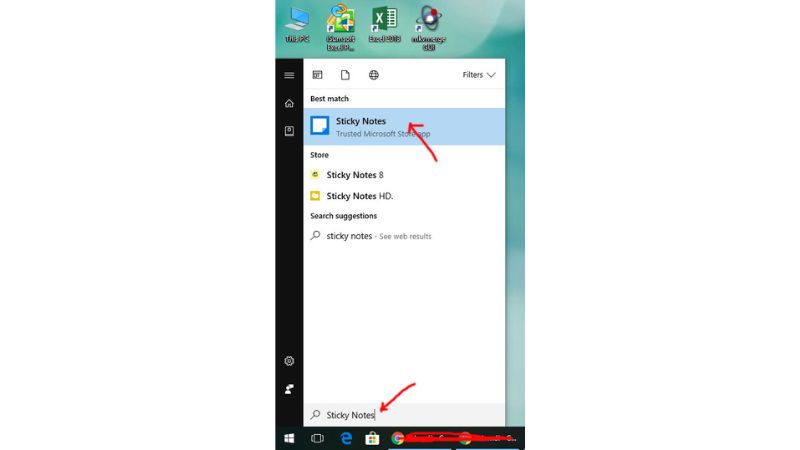The height and width of the screenshot is (450, 800).
Task: Open the Windows Start button
Action: [x=289, y=438]
